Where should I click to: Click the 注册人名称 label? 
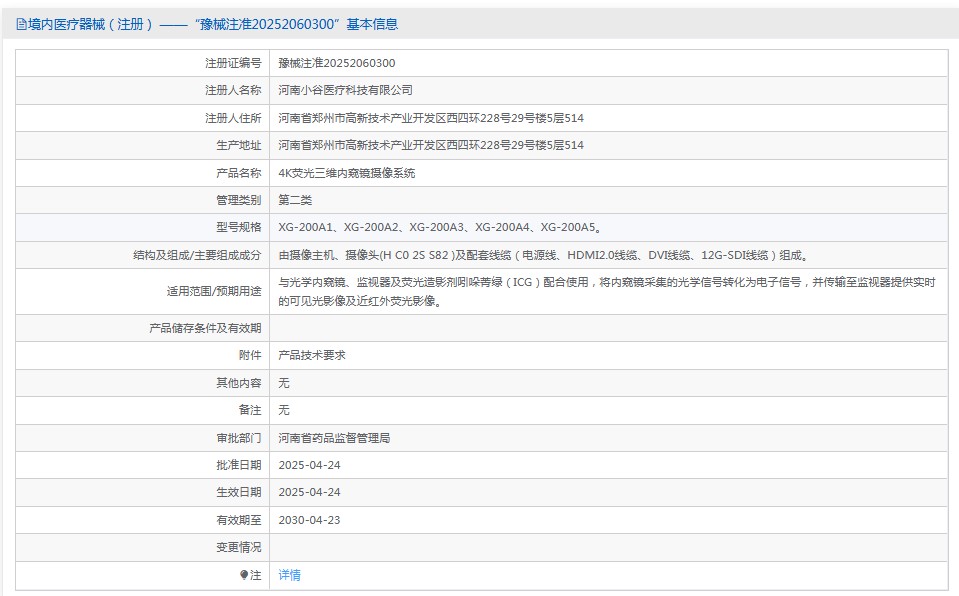[x=233, y=90]
